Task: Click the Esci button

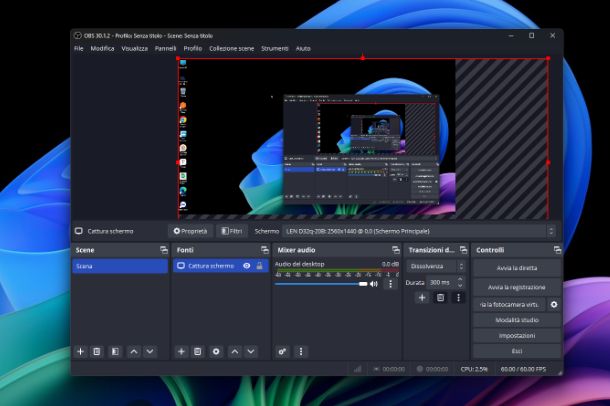Action: [x=517, y=351]
